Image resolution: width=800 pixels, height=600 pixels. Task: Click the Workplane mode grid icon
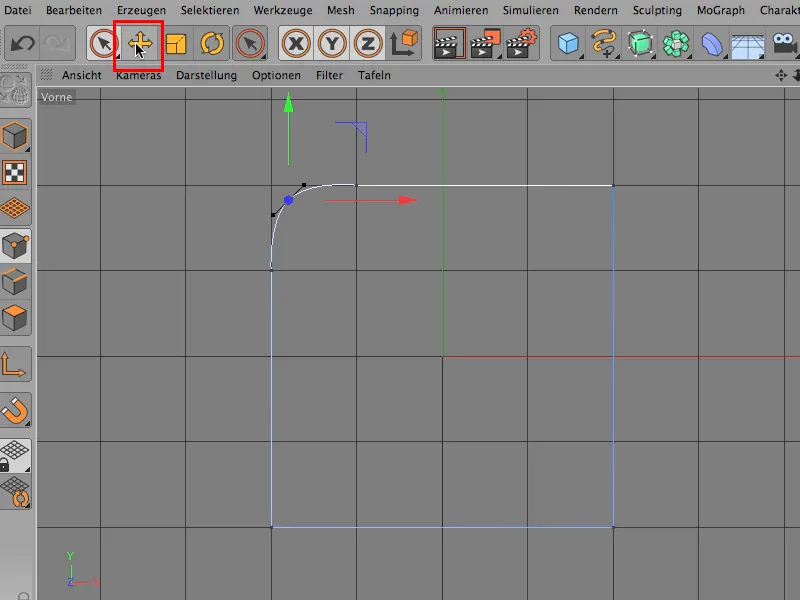click(x=15, y=208)
